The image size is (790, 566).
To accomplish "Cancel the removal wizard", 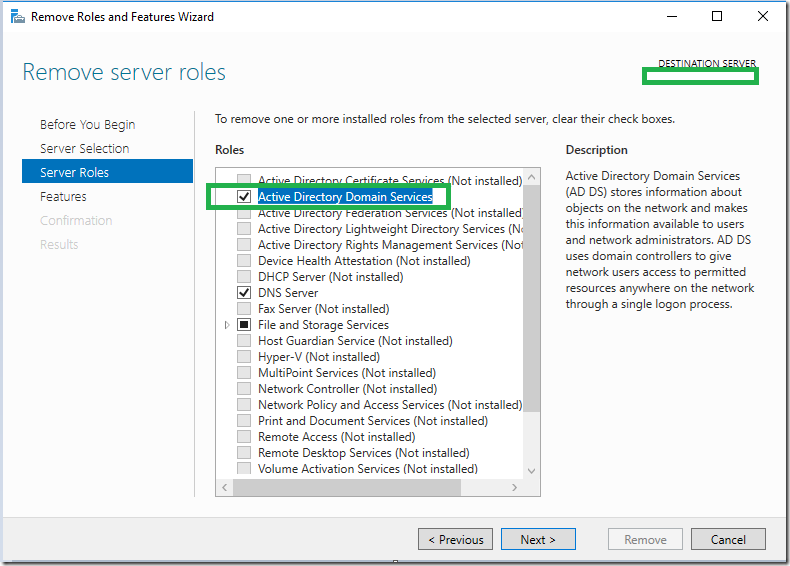I will 728,539.
